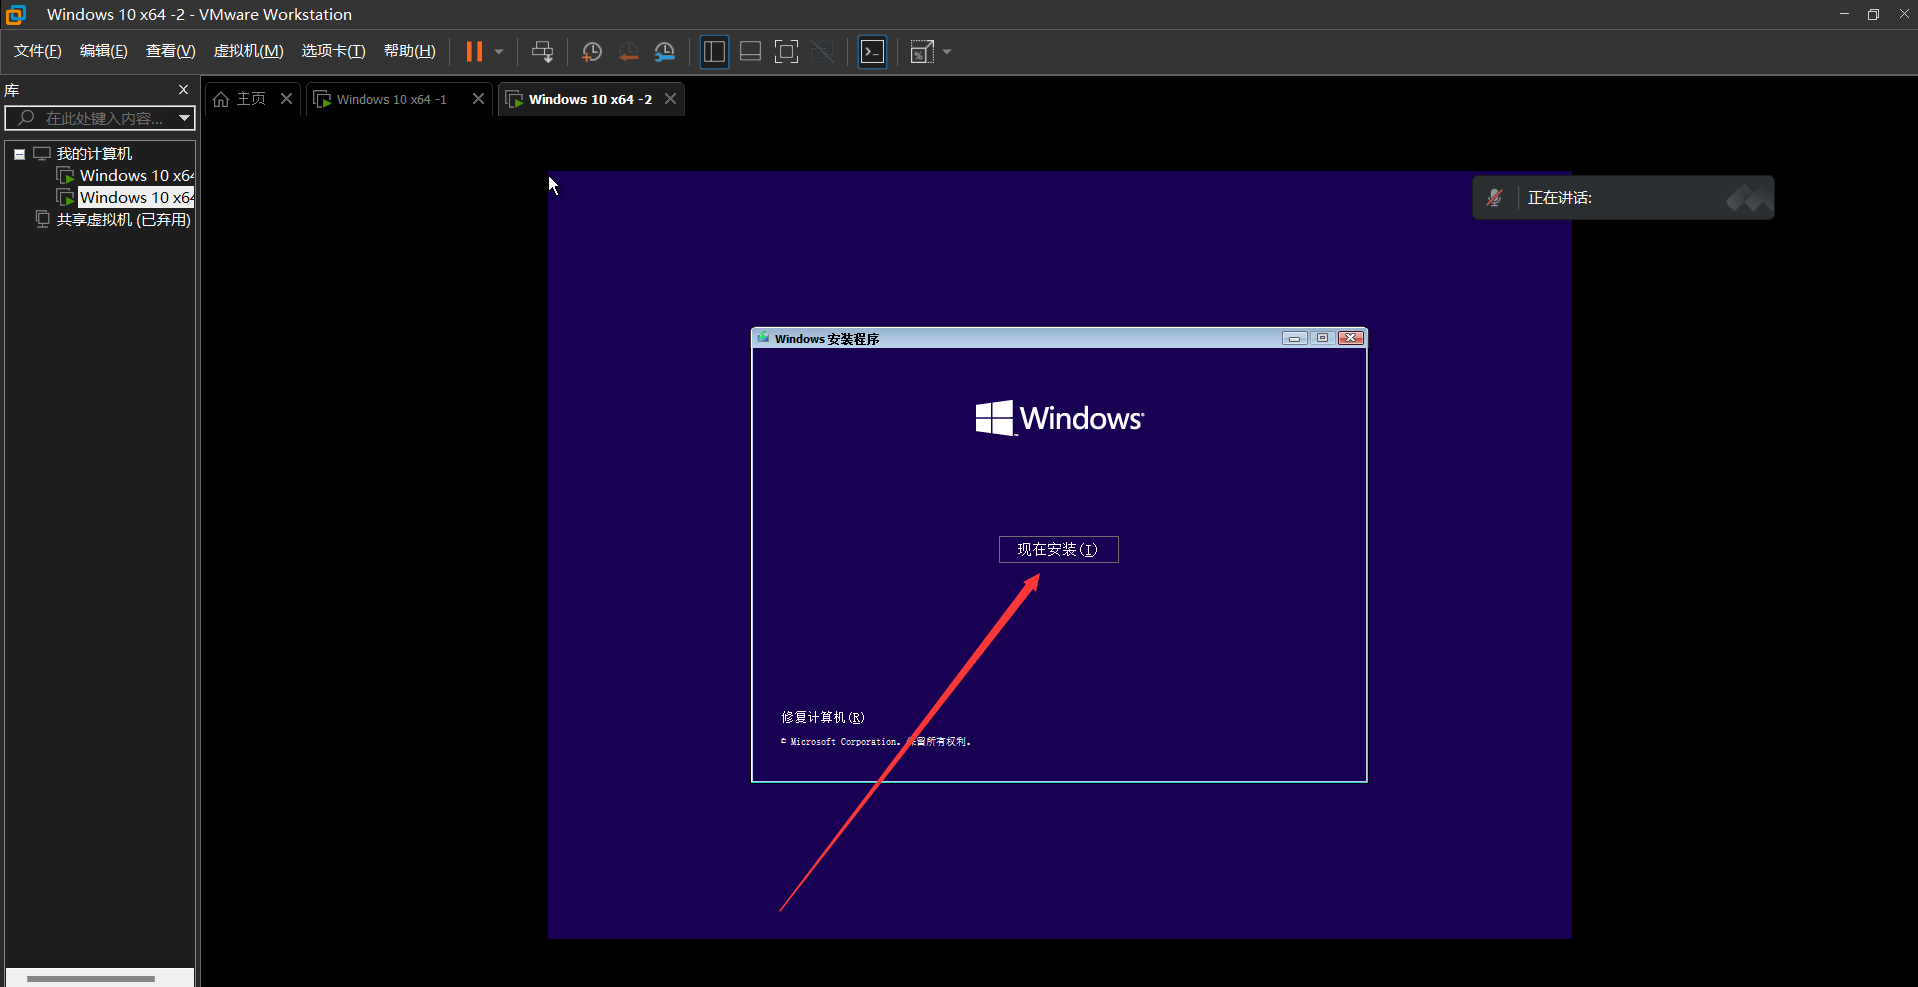Select the first Windows 10 x64 VM in library
Image resolution: width=1918 pixels, height=987 pixels.
click(136, 175)
